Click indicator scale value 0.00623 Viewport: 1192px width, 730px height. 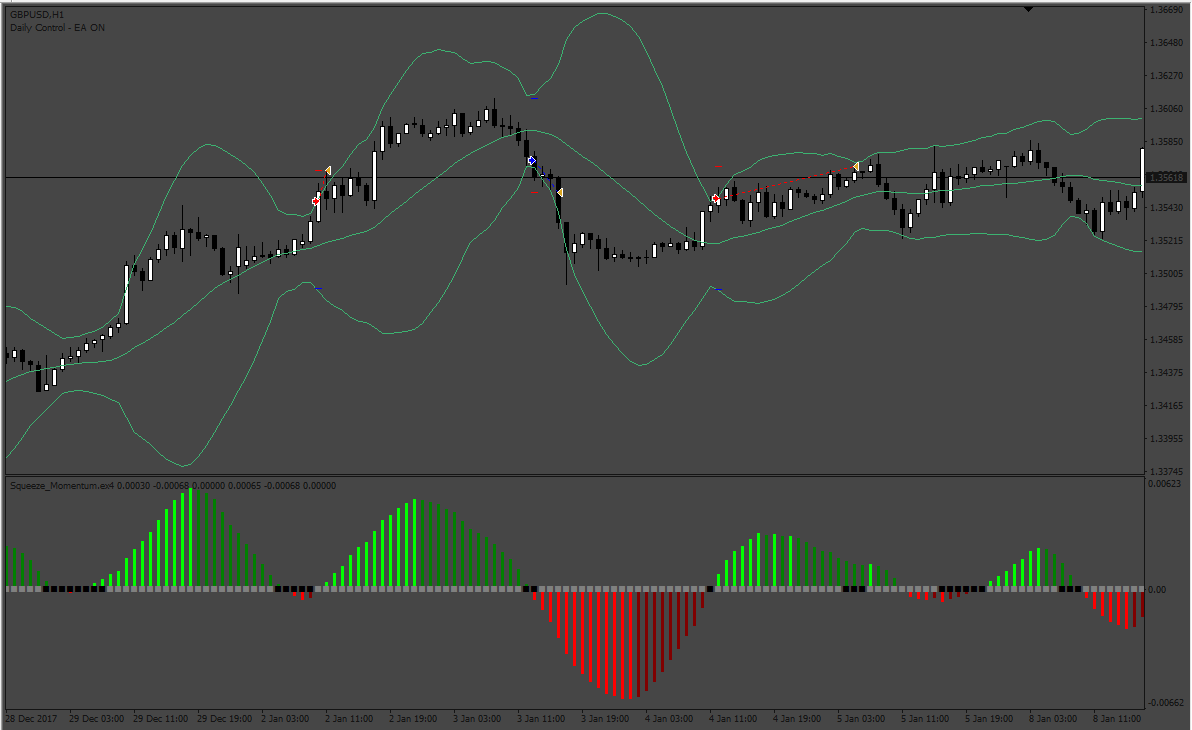tap(1165, 484)
